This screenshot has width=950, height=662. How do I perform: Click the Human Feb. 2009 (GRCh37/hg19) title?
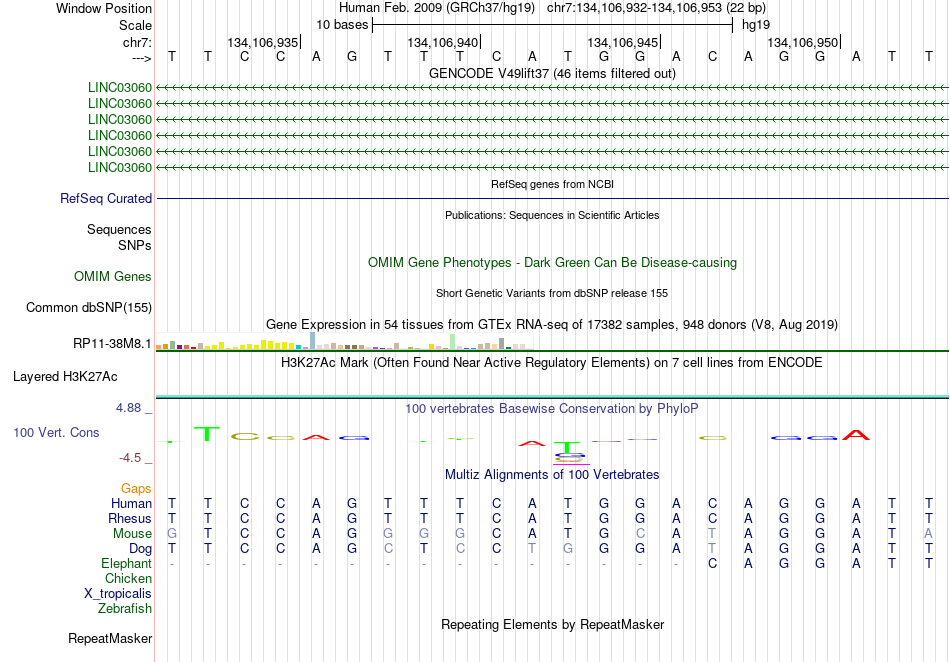click(x=437, y=8)
